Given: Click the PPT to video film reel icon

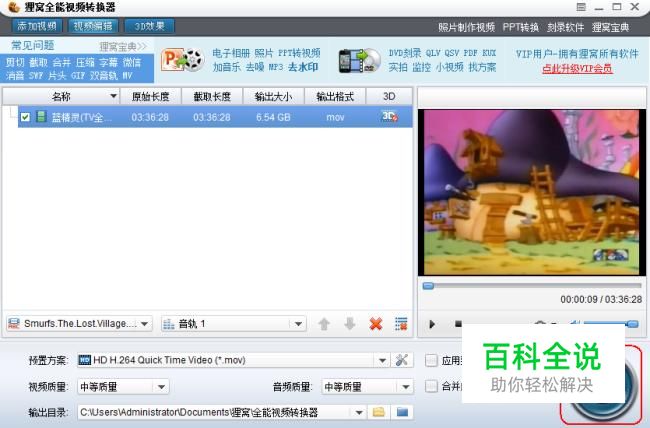Looking at the screenshot, I should (x=182, y=60).
